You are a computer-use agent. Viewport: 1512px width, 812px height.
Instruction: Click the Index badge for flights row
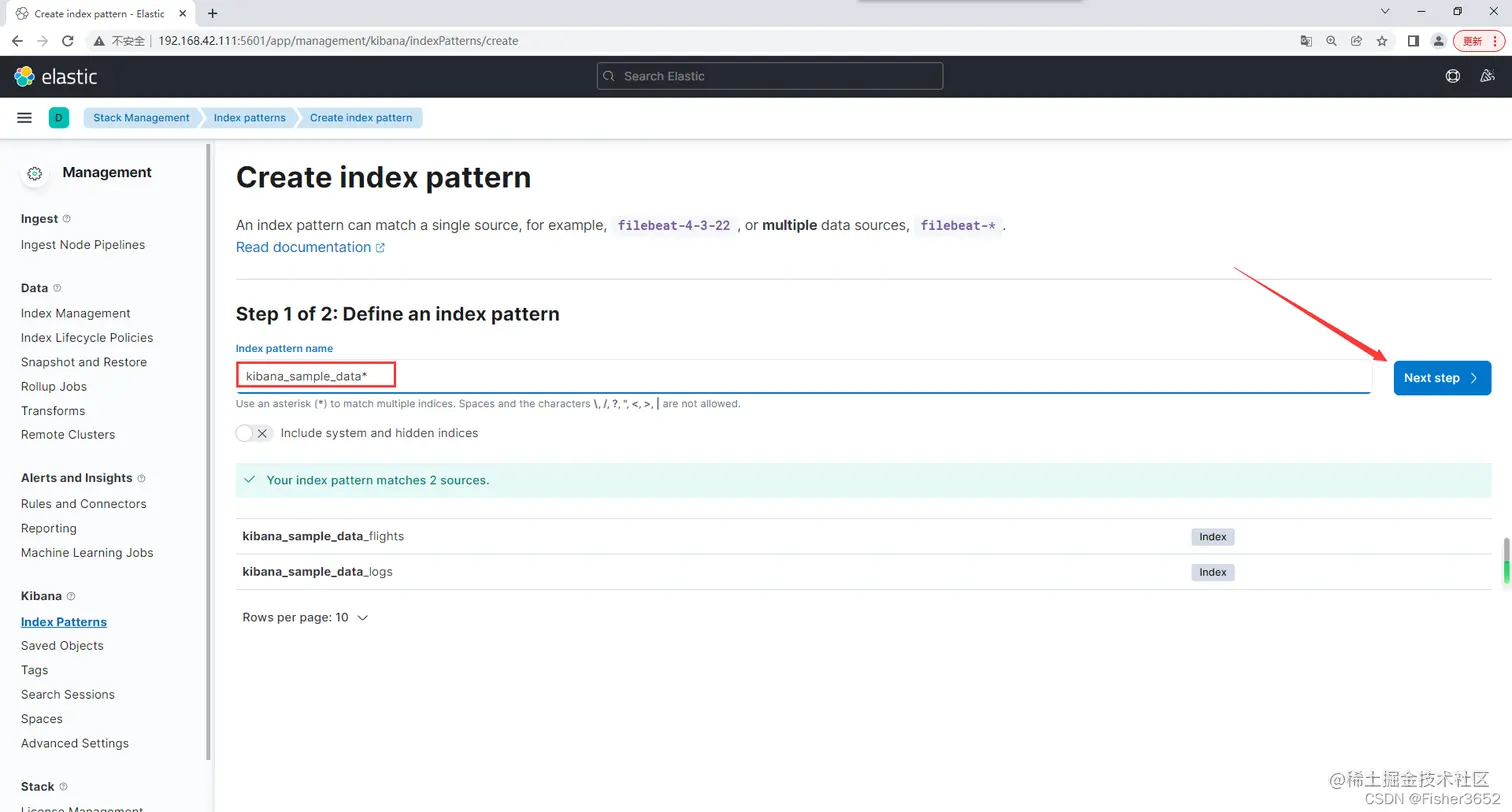tap(1213, 537)
